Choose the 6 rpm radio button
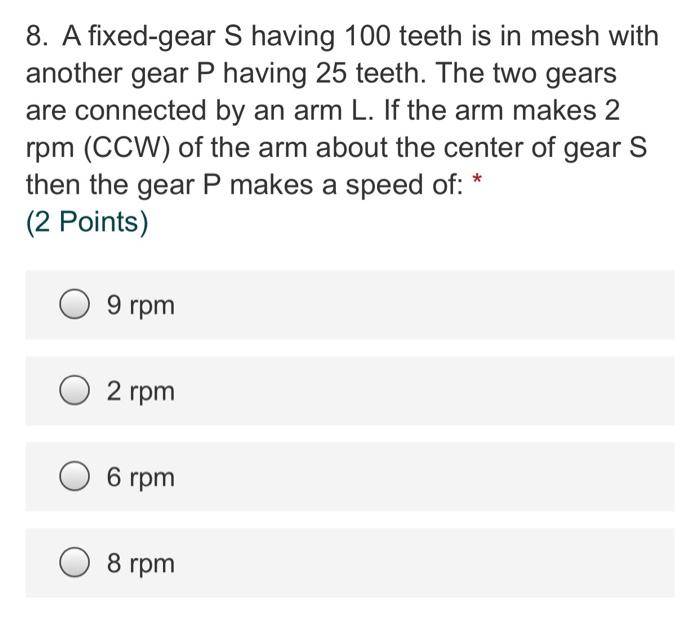This screenshot has height=641, width=700. click(74, 476)
